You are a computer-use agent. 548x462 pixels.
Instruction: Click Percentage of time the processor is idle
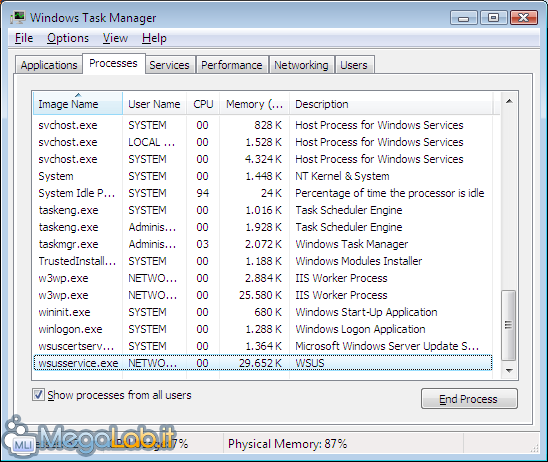pos(390,193)
